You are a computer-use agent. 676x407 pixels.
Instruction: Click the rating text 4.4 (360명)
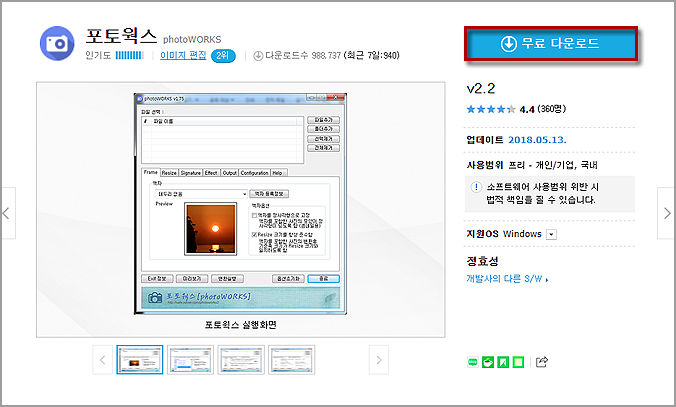(542, 109)
